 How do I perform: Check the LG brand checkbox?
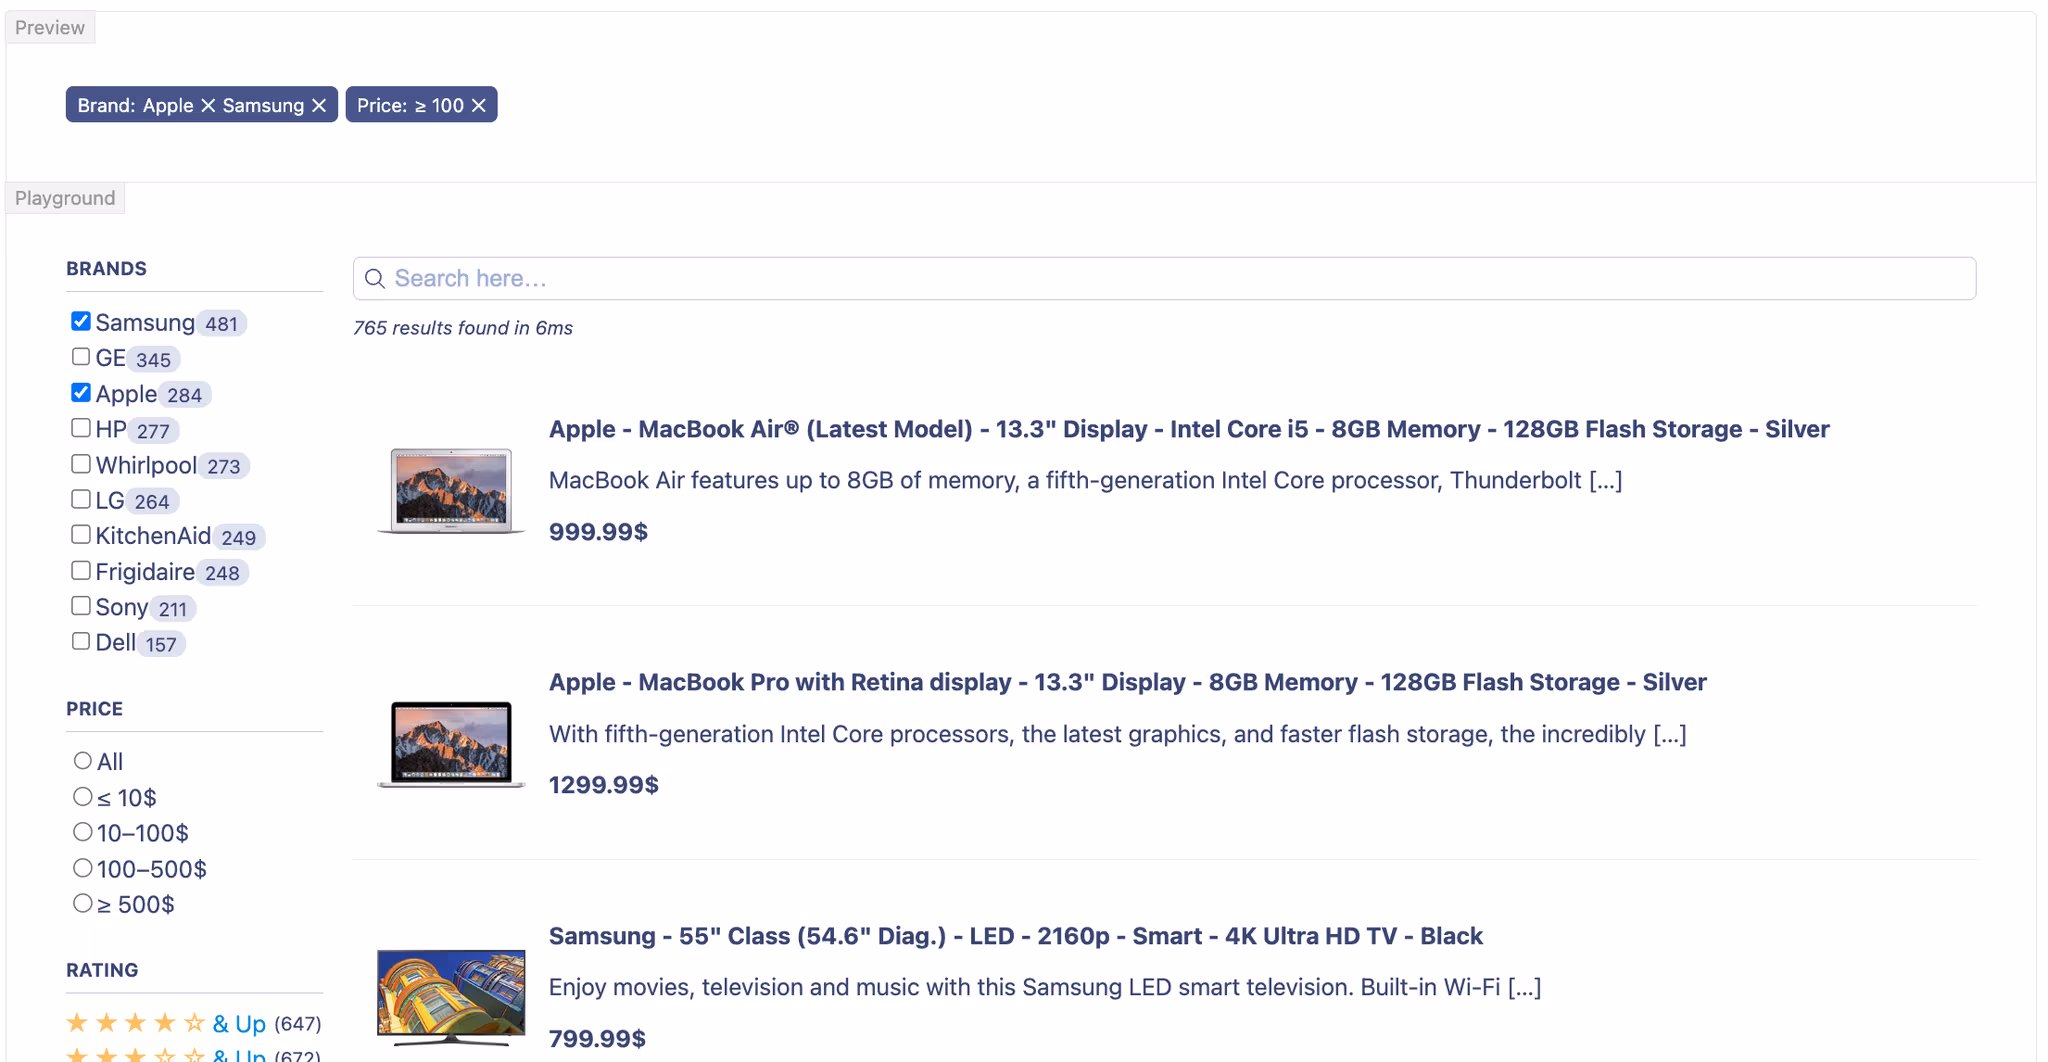pyautogui.click(x=81, y=499)
